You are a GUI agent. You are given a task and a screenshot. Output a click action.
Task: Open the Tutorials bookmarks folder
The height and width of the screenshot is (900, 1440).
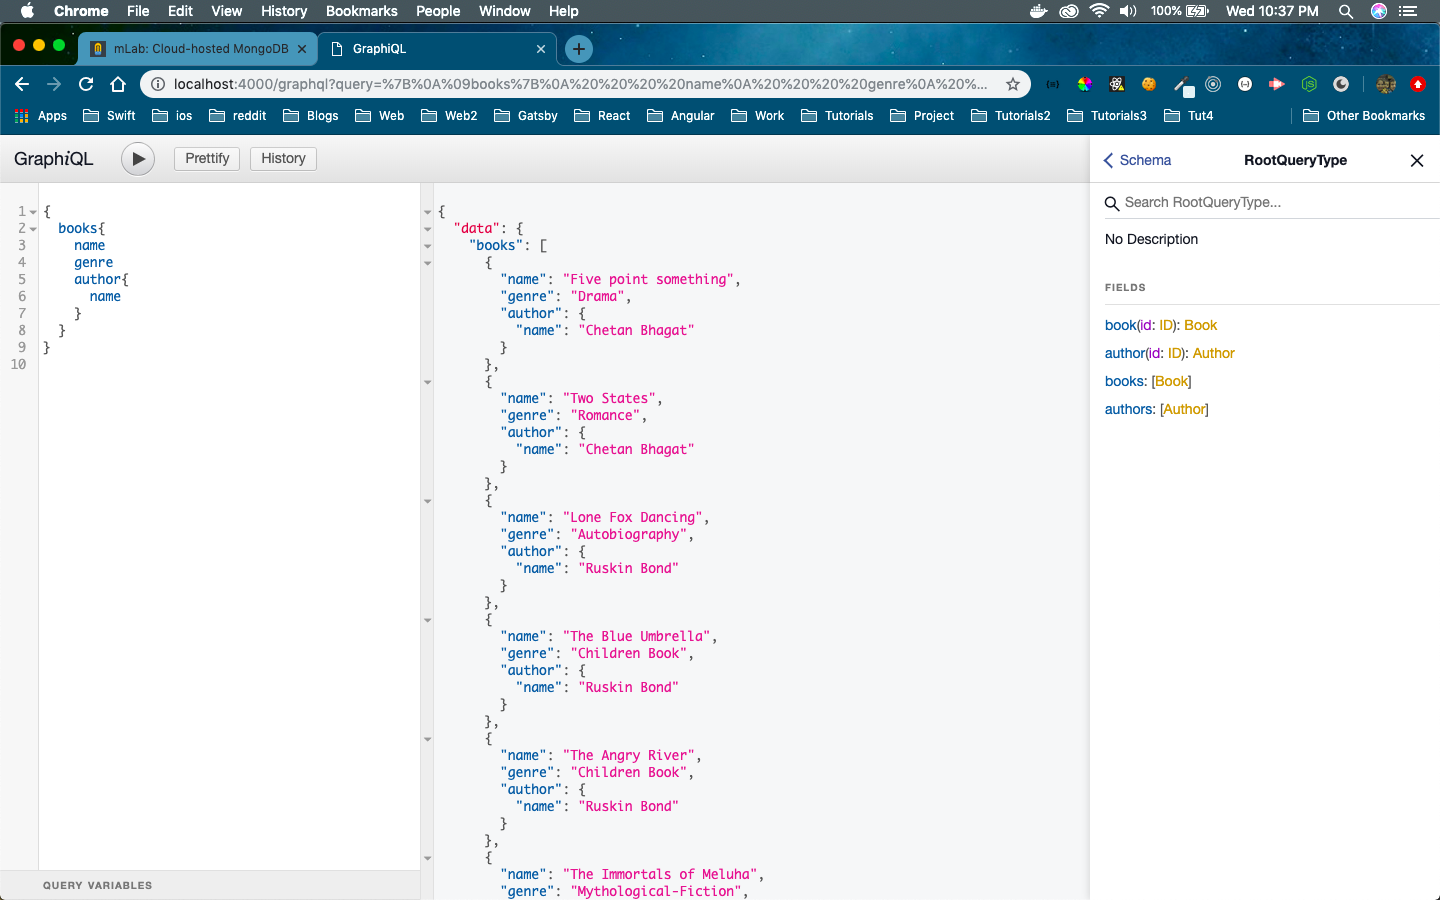837,116
